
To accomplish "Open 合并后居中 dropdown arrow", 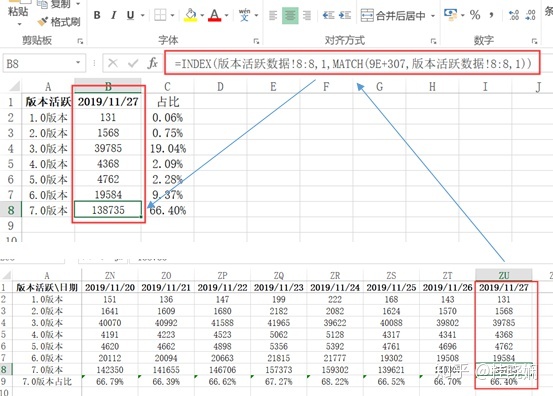I will [433, 16].
